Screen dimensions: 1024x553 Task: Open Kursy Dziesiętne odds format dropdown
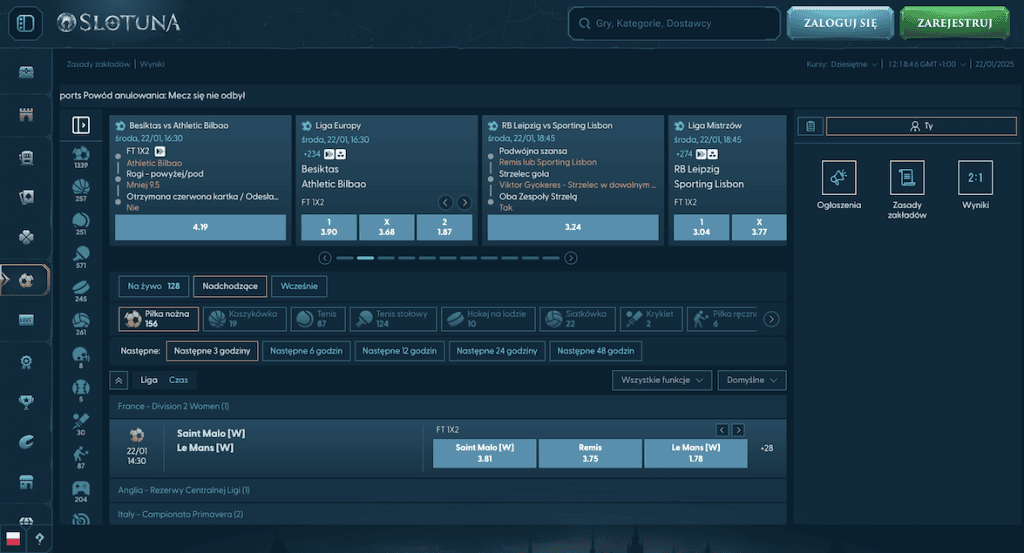[x=842, y=64]
